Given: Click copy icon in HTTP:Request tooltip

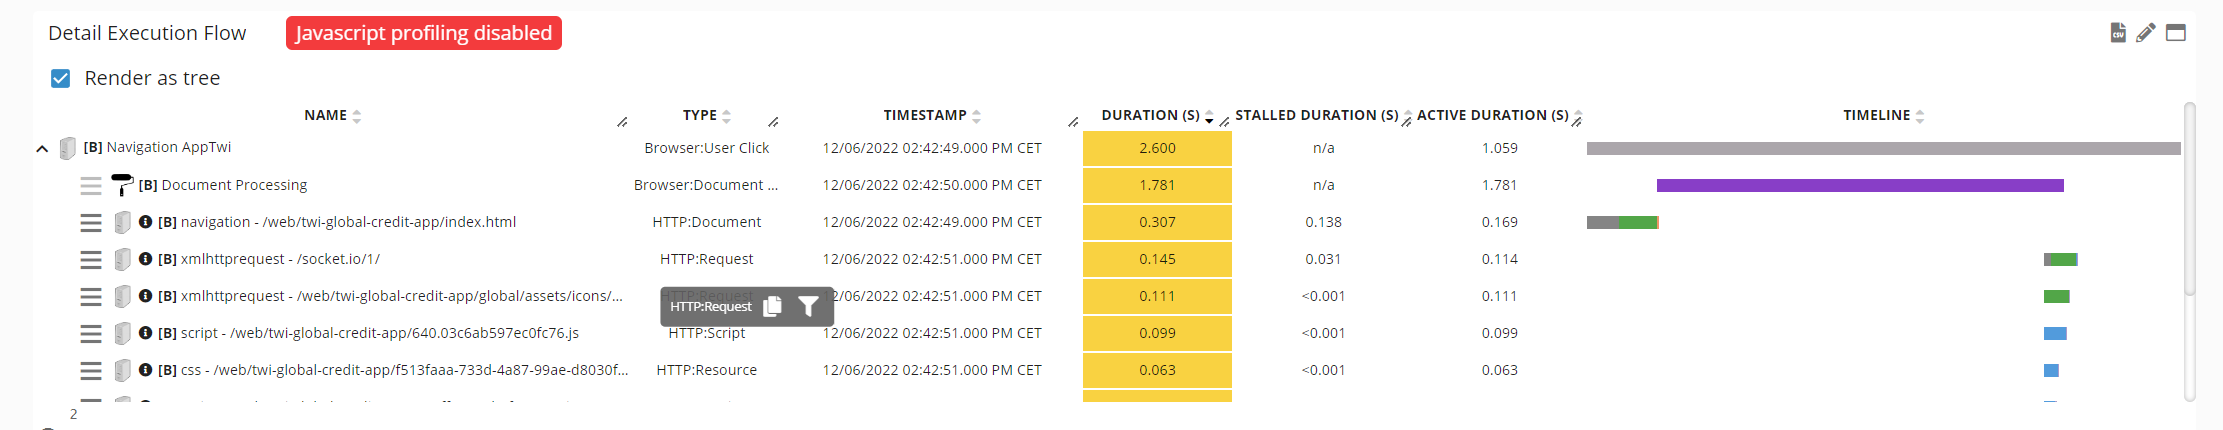Looking at the screenshot, I should pos(772,306).
